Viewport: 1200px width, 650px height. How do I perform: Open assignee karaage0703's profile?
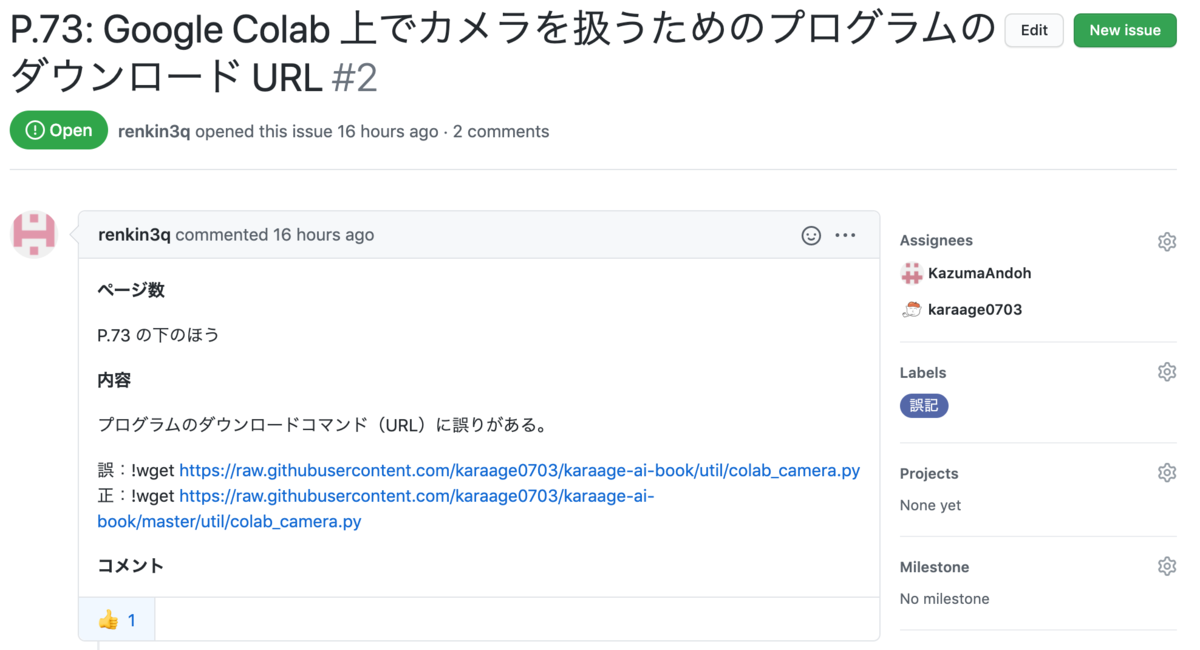point(975,309)
